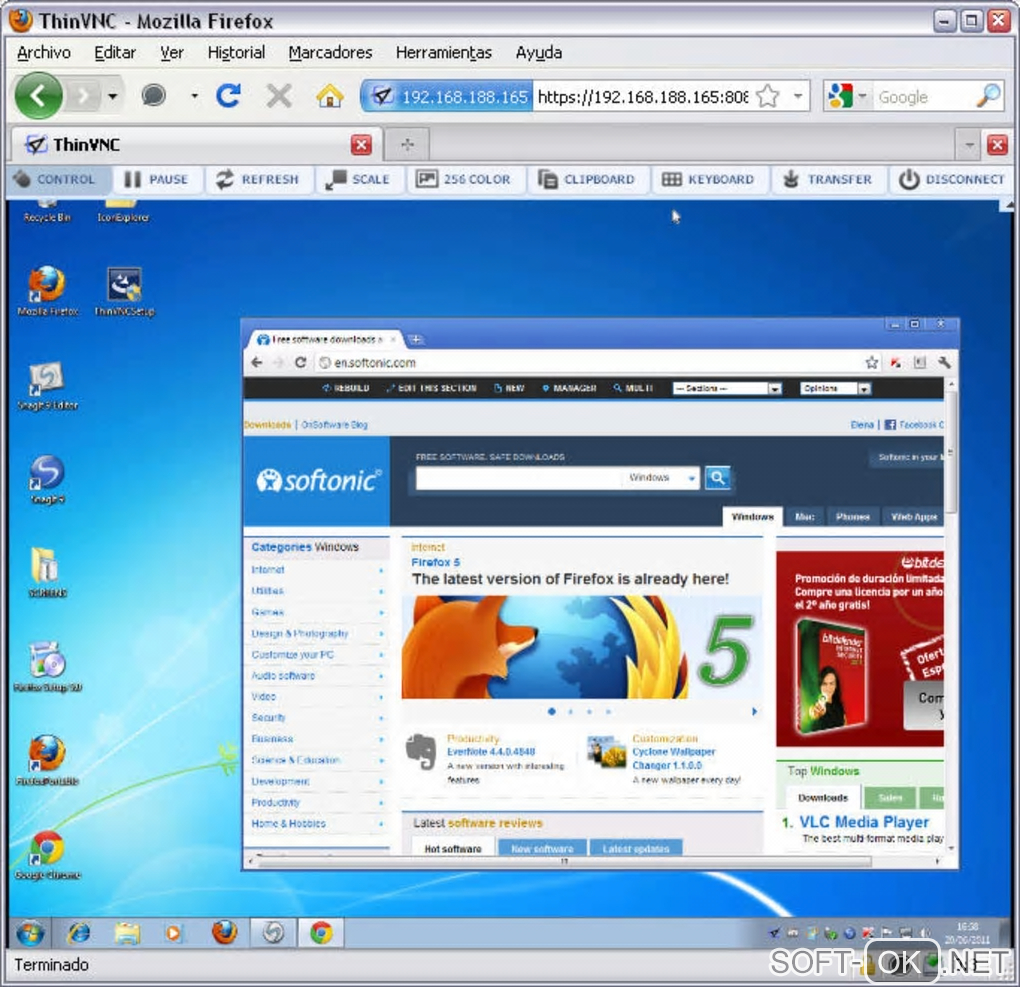The height and width of the screenshot is (987, 1020).
Task: Open Internet Explorer from remote taskbar
Action: pyautogui.click(x=79, y=933)
